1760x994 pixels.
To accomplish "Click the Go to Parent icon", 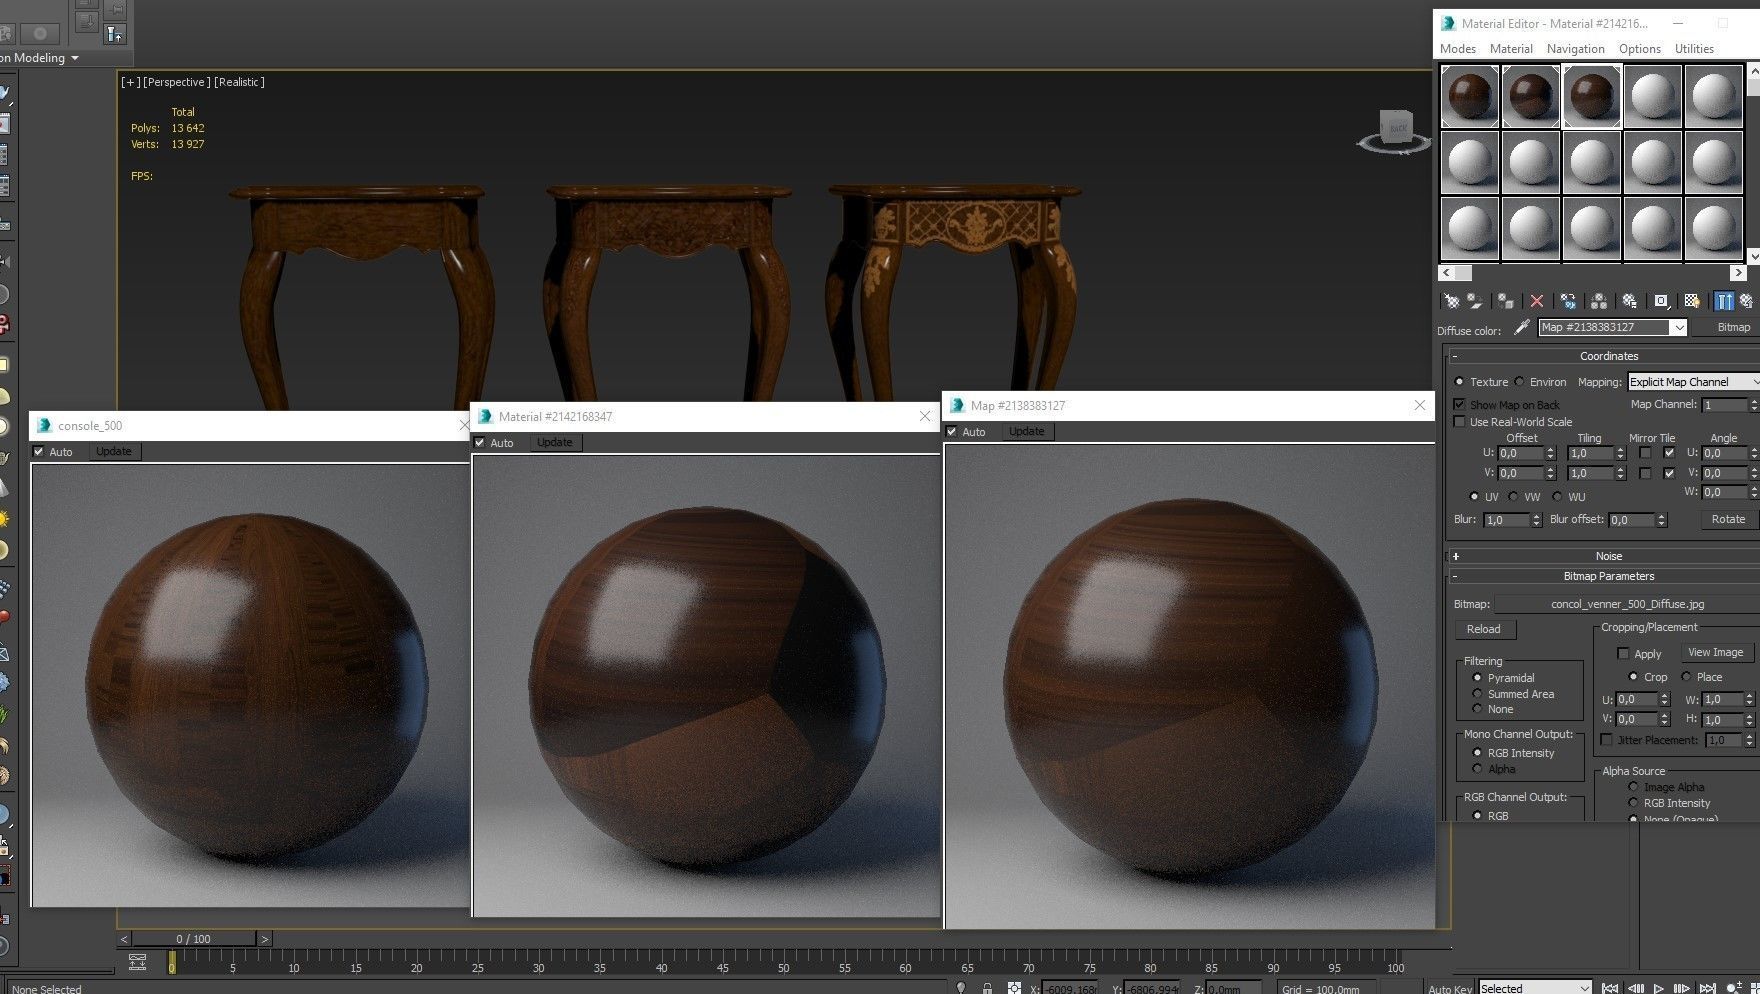I will pos(1747,301).
